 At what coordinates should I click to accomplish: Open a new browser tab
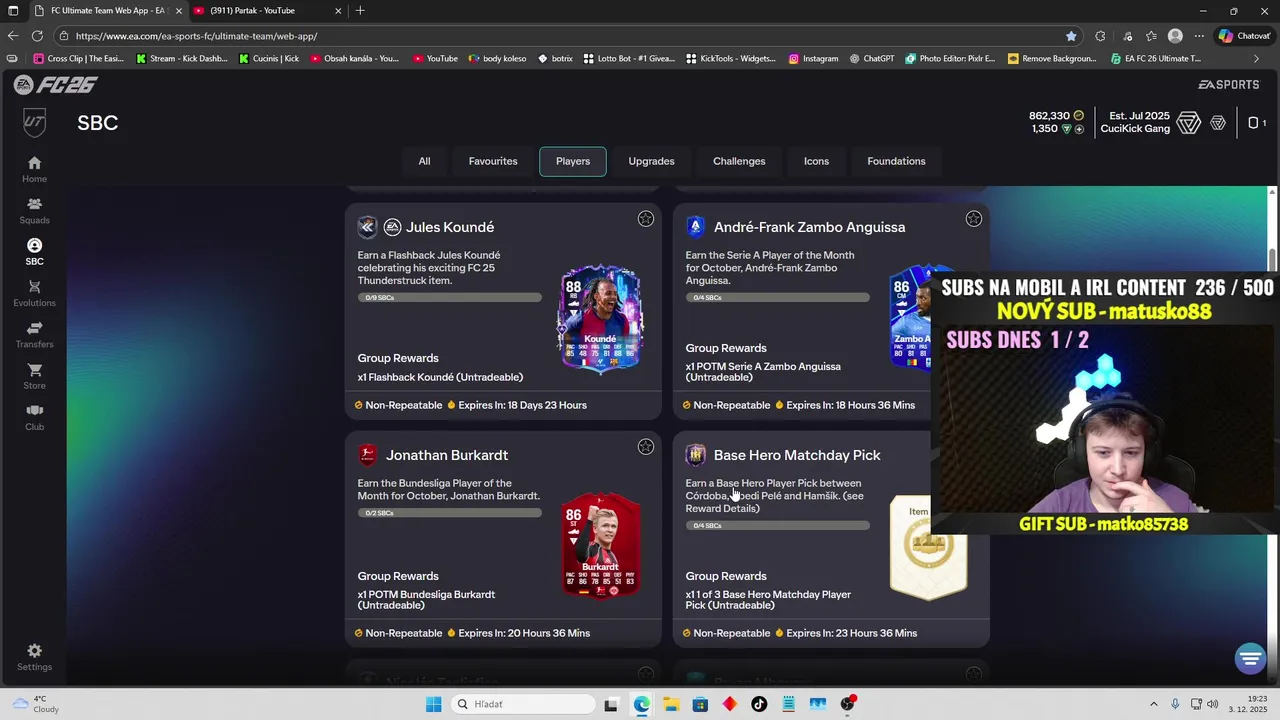(x=360, y=11)
